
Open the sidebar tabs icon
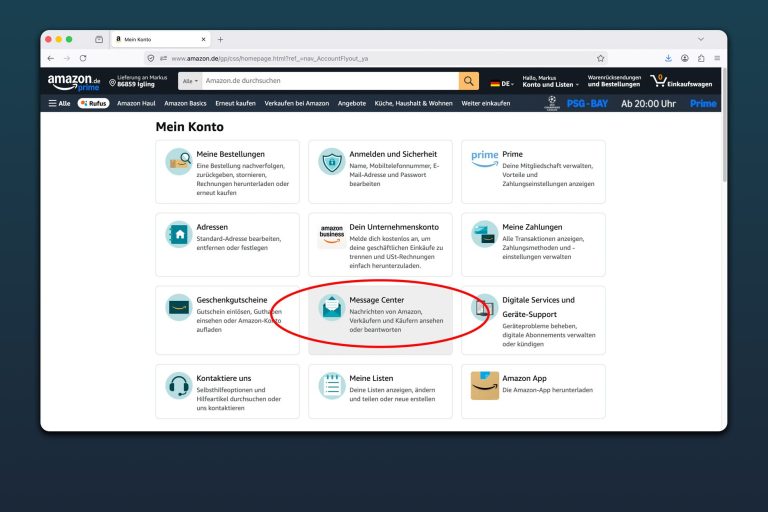pos(99,39)
